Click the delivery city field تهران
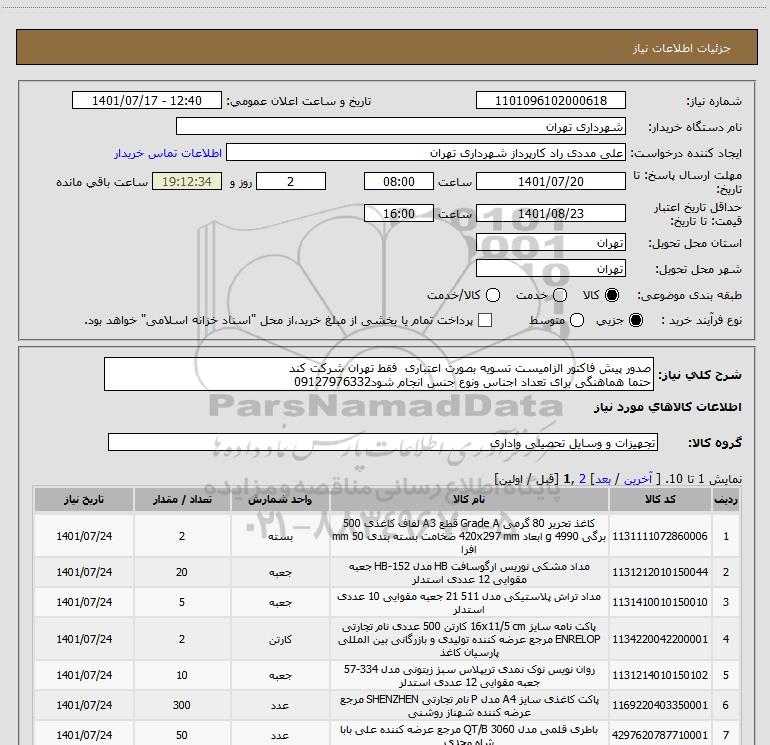Image resolution: width=770 pixels, height=745 pixels. point(550,268)
